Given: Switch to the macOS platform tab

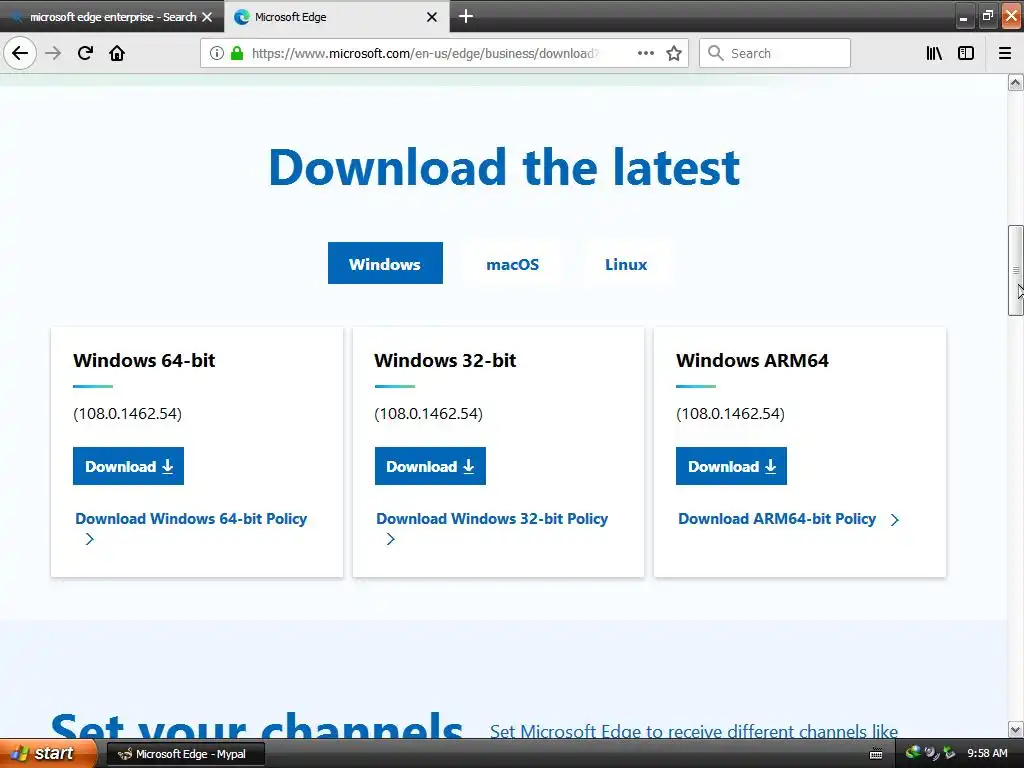Looking at the screenshot, I should point(513,264).
